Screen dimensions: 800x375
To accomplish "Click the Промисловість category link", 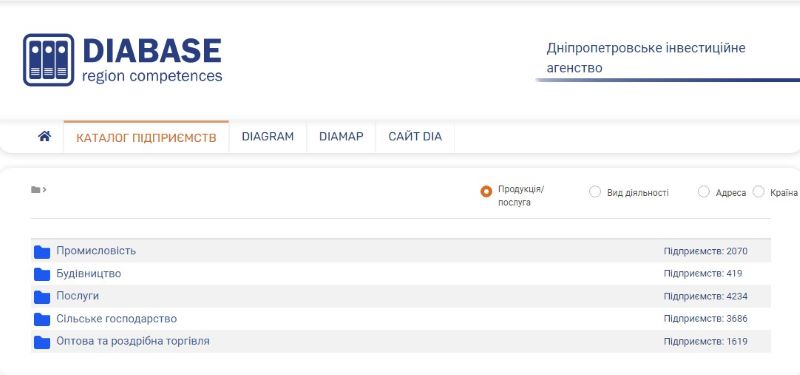I will [96, 251].
